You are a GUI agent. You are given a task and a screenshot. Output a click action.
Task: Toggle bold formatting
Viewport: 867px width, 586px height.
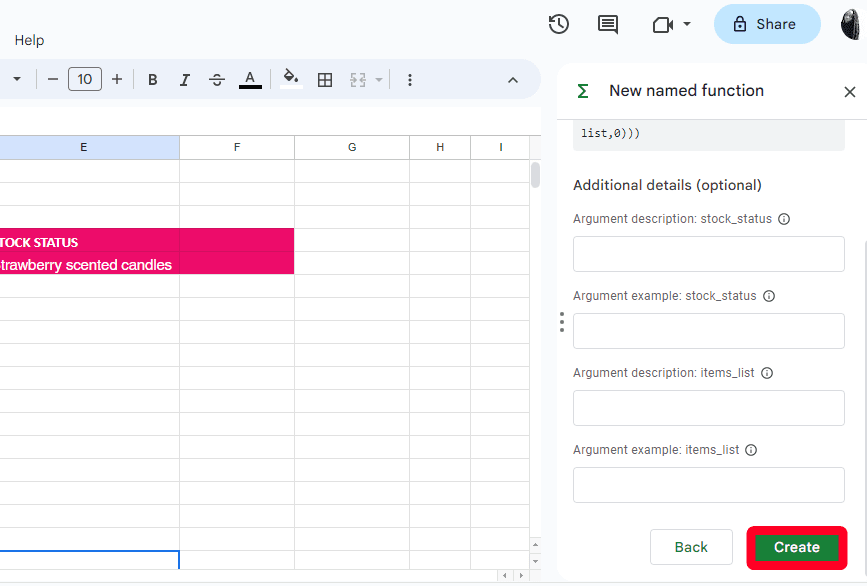coord(153,80)
